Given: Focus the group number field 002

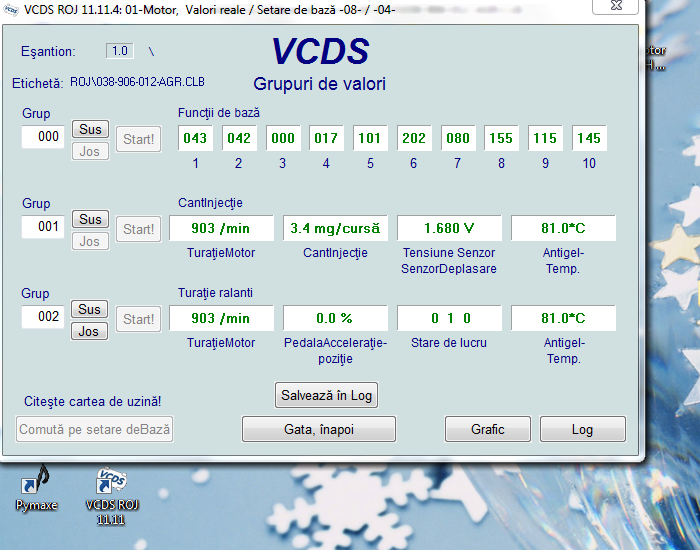Looking at the screenshot, I should tap(43, 317).
